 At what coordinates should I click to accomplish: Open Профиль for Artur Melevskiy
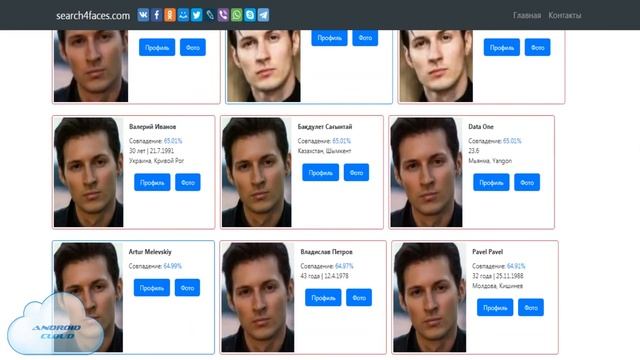click(152, 288)
